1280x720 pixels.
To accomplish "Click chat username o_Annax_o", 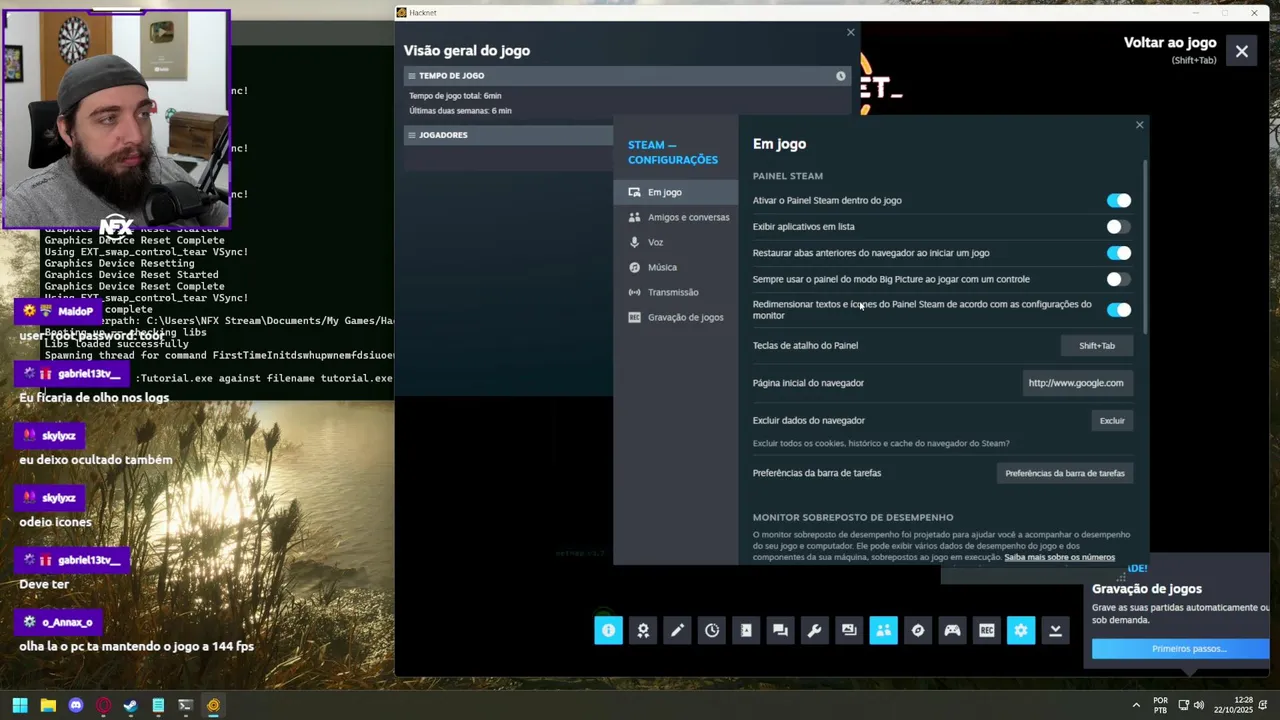I will 67,622.
